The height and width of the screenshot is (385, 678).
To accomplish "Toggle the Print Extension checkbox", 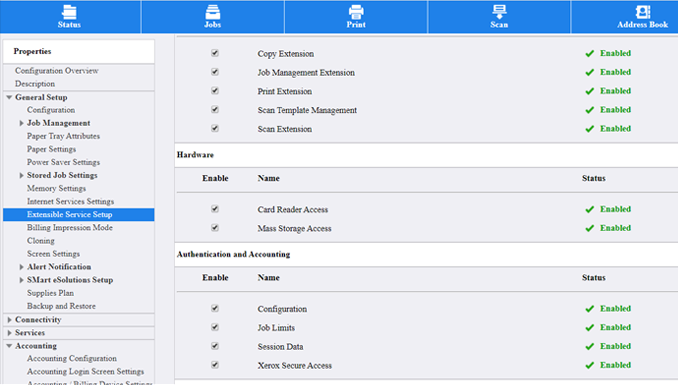I will point(215,90).
